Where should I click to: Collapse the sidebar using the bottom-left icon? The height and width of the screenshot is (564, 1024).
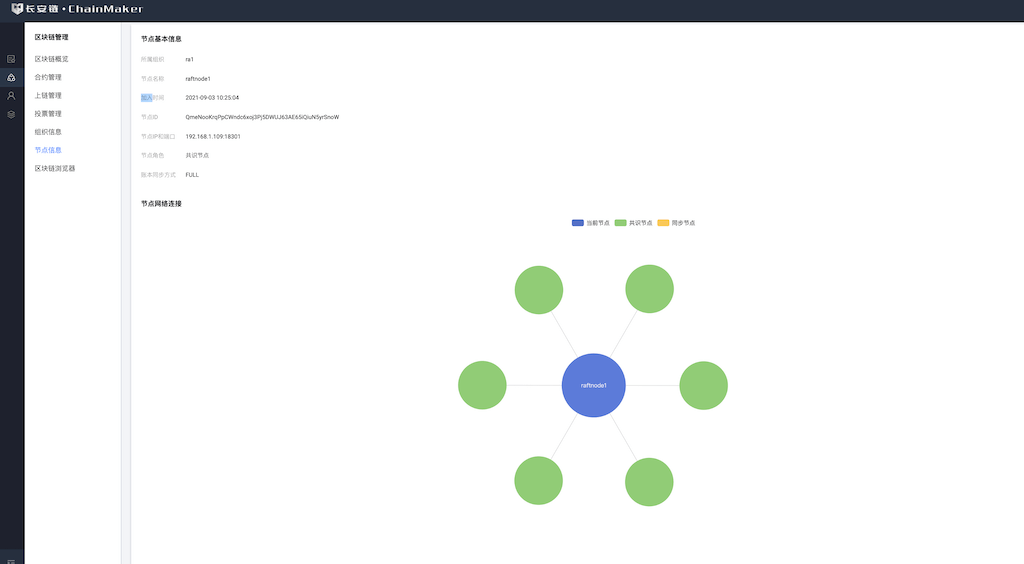11,557
